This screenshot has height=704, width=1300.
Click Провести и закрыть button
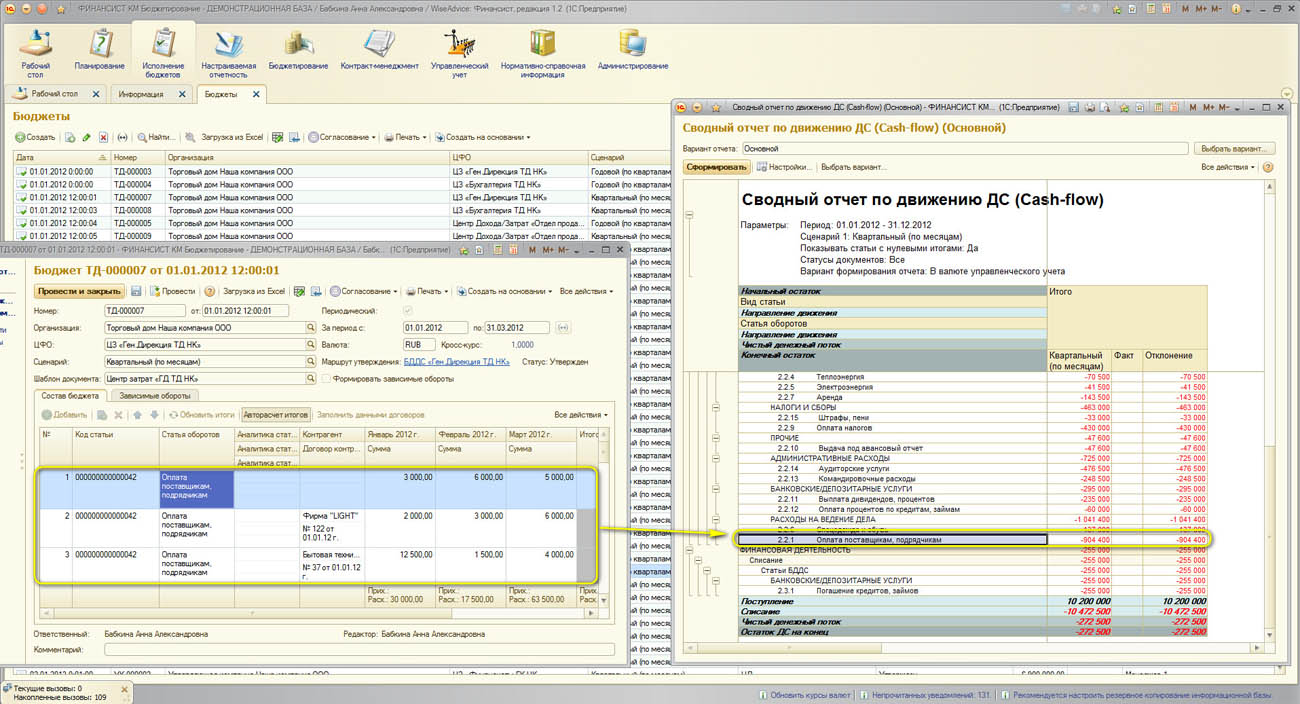pos(79,291)
